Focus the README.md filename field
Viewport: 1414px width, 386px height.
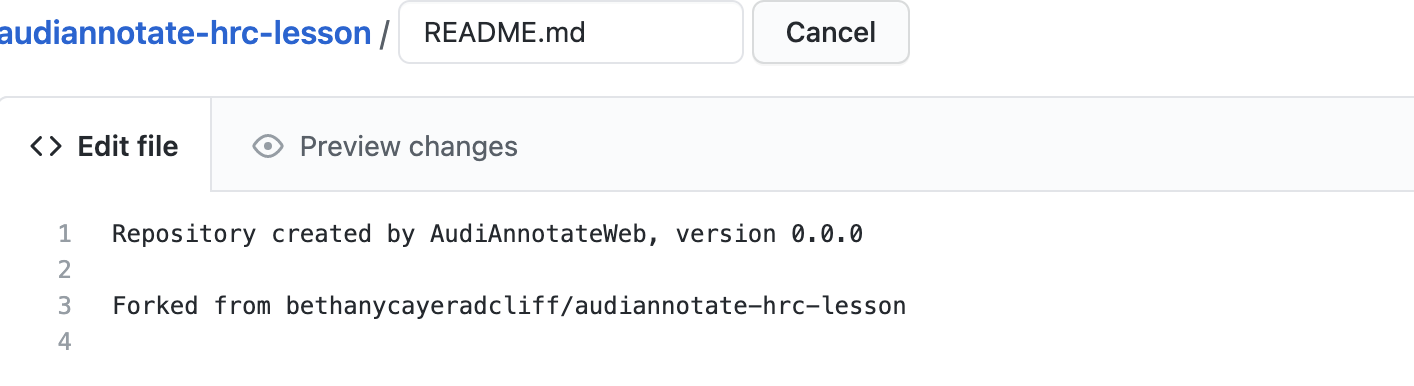click(x=570, y=32)
